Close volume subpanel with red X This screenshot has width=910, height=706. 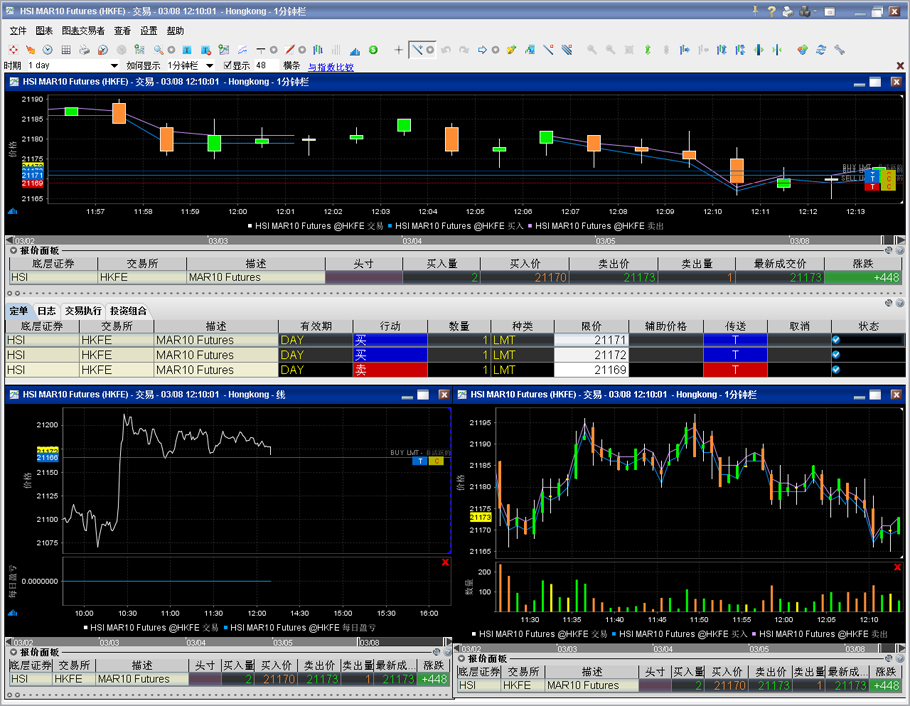click(x=897, y=567)
